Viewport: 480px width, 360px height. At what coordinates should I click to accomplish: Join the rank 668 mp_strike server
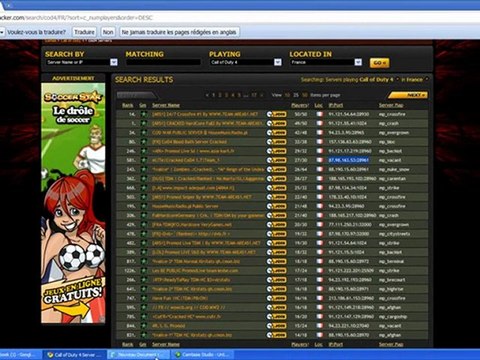(x=276, y=188)
